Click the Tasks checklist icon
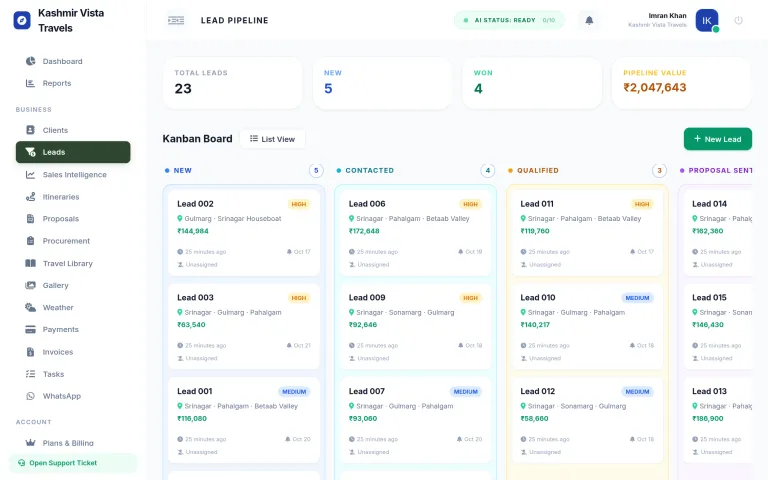Image resolution: width=768 pixels, height=480 pixels. coord(30,374)
